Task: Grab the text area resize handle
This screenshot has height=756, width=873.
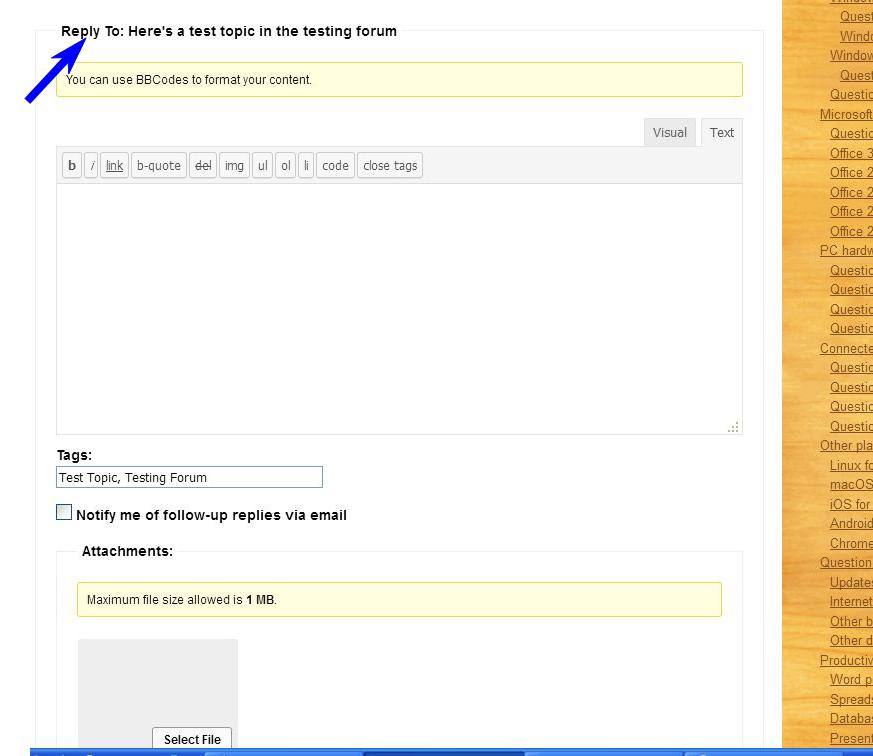Action: [733, 427]
